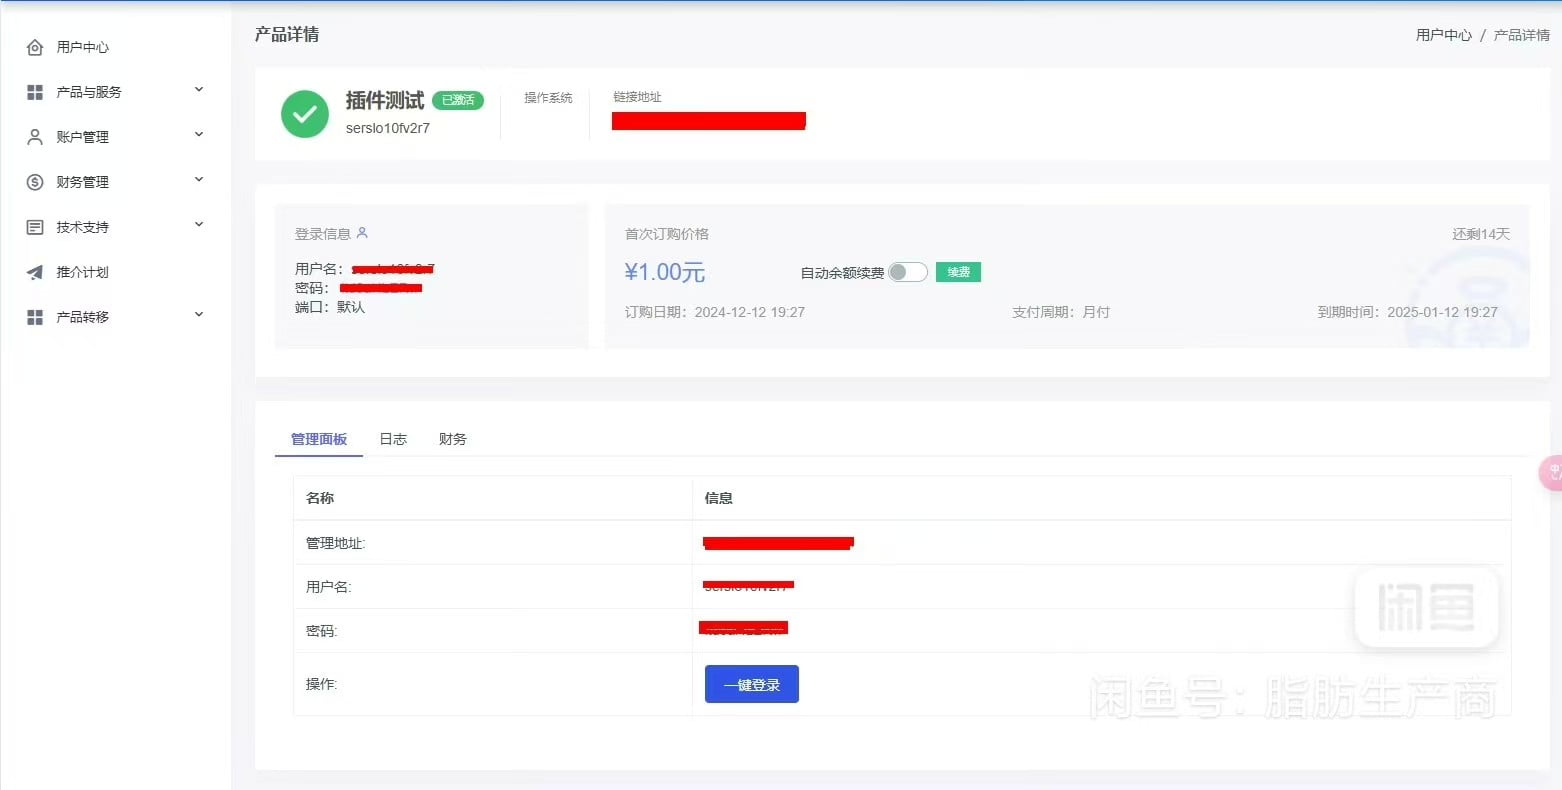Click the paper plane icon for 推介计划

click(35, 272)
